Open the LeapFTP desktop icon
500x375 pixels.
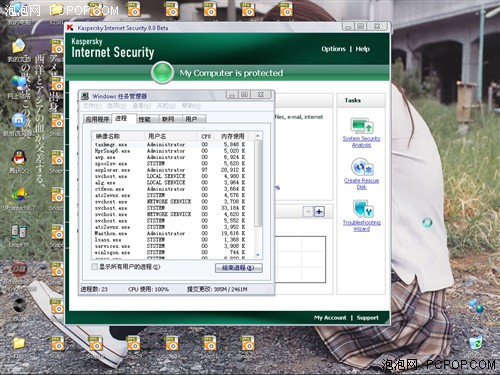[19, 231]
